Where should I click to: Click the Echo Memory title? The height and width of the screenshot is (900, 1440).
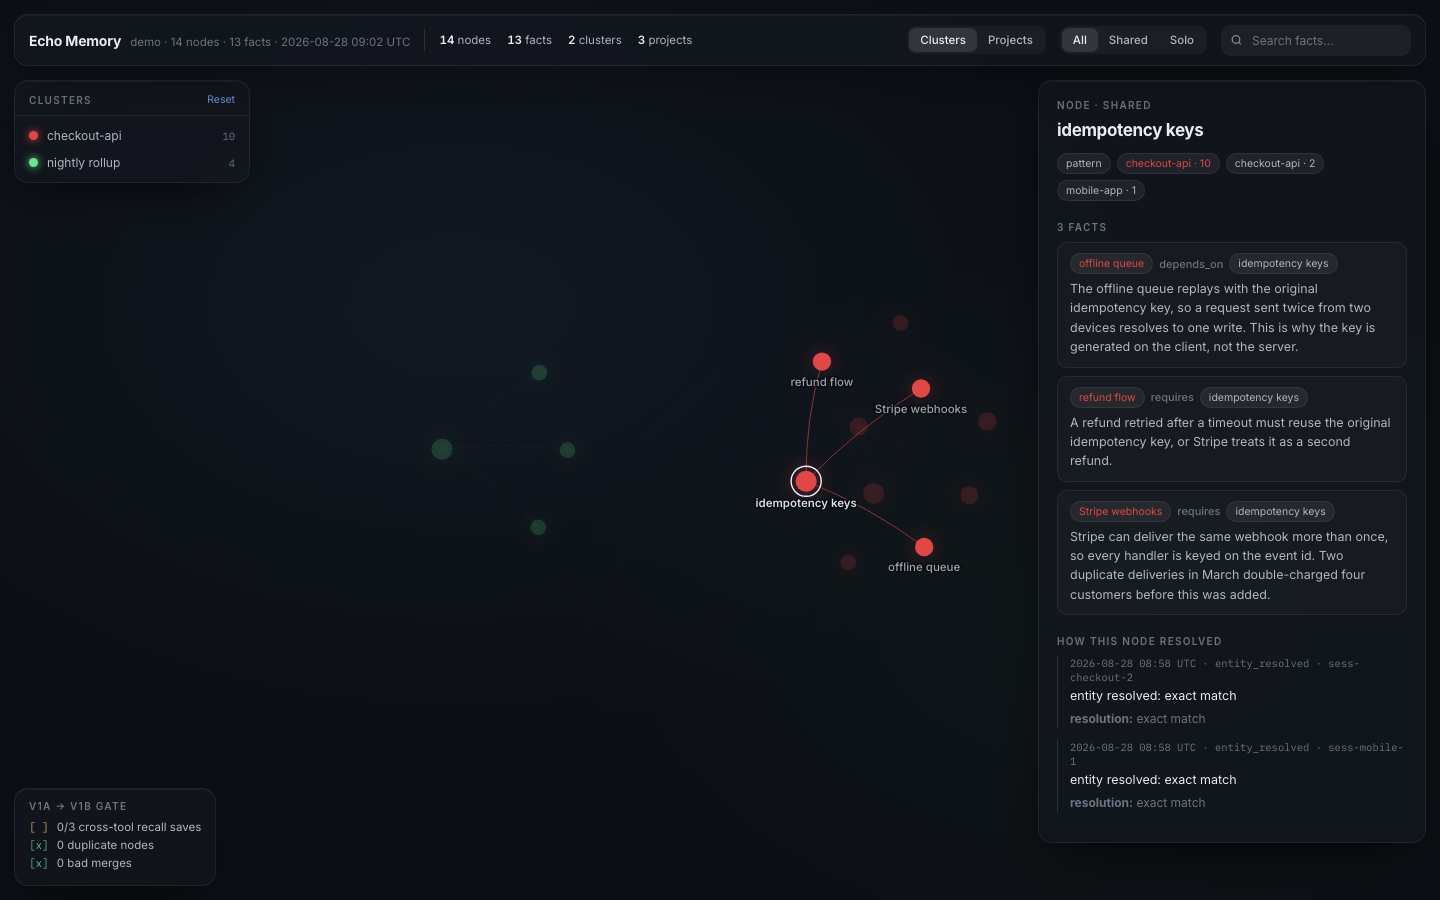coord(75,41)
